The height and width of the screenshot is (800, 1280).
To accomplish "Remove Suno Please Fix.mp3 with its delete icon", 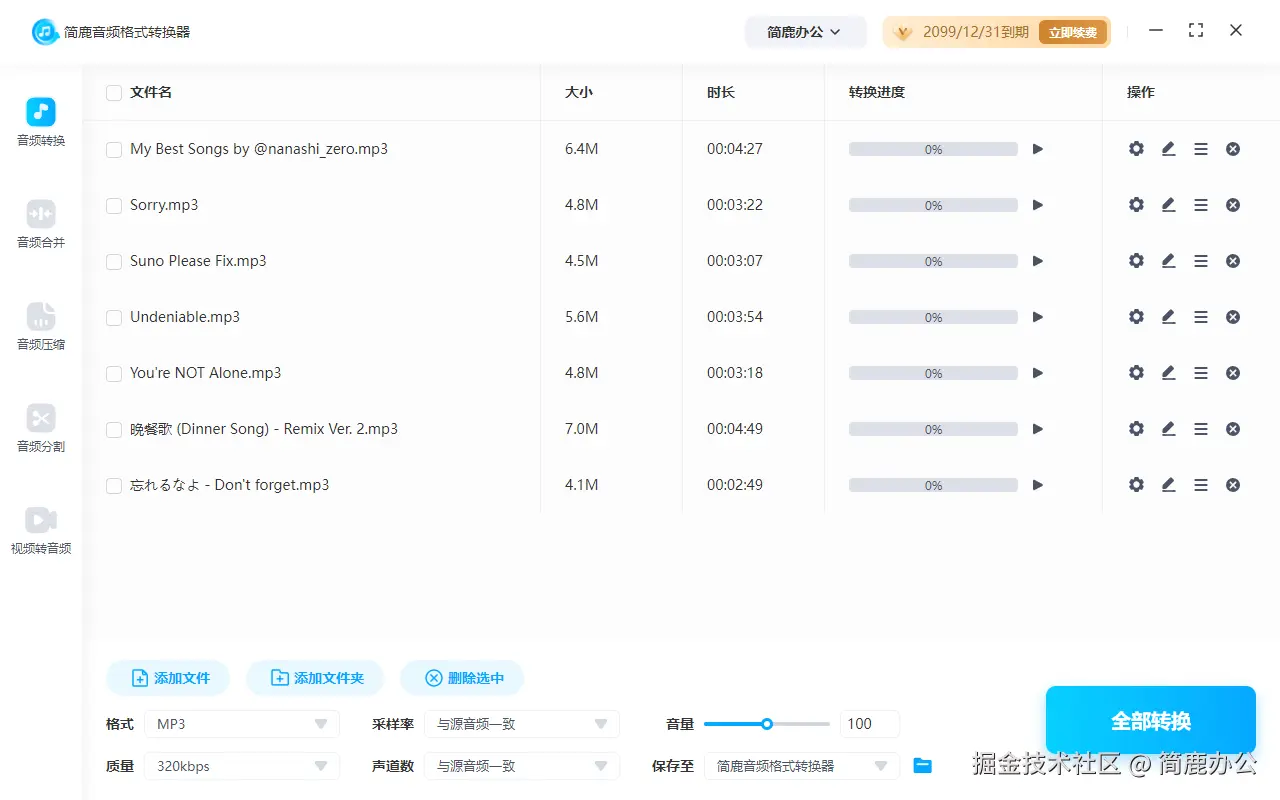I will (x=1232, y=260).
